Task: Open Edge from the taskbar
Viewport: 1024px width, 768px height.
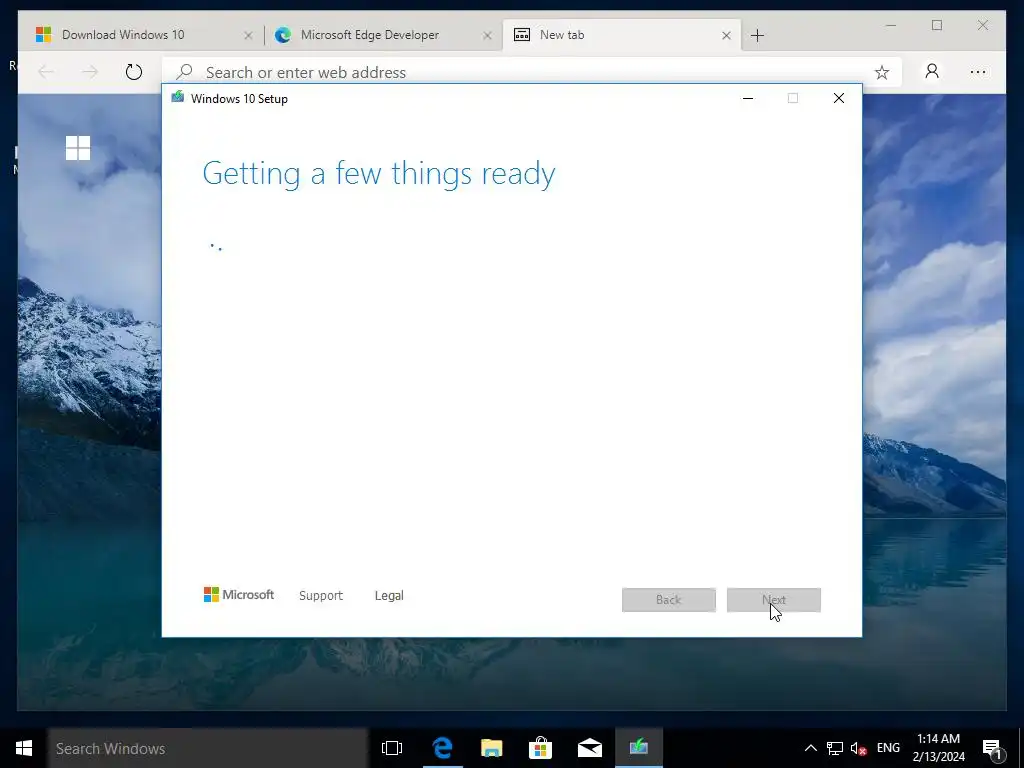Action: [442, 748]
